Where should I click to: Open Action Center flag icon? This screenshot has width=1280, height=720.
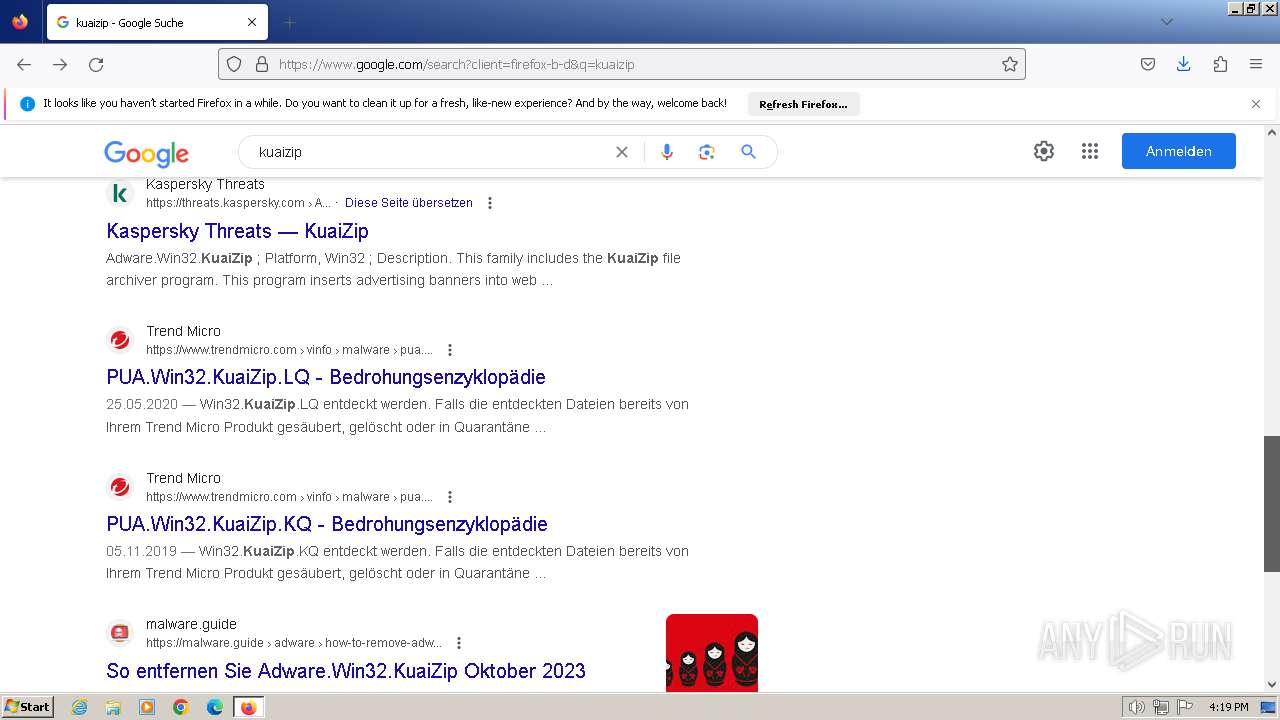tap(1184, 707)
